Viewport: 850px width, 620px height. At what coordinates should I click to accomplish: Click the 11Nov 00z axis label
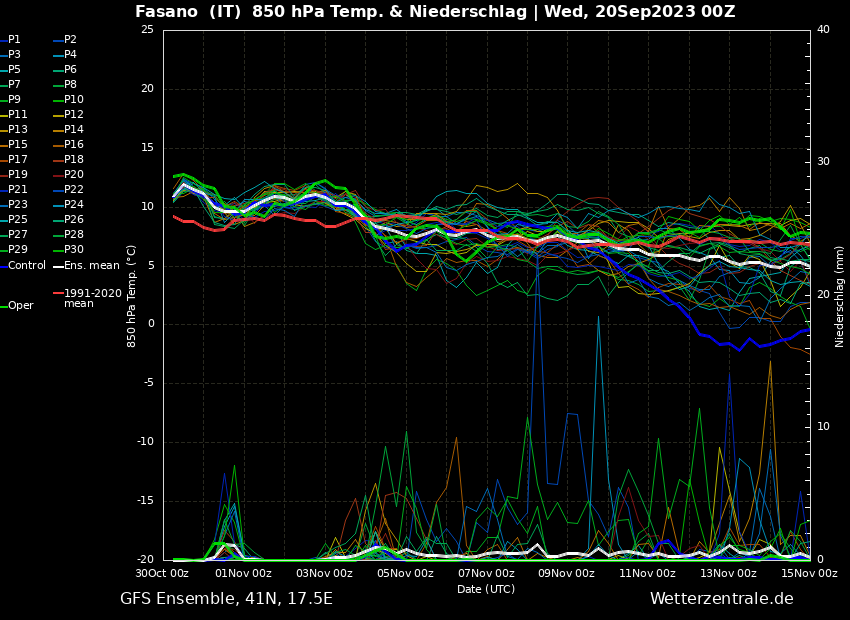coord(647,574)
